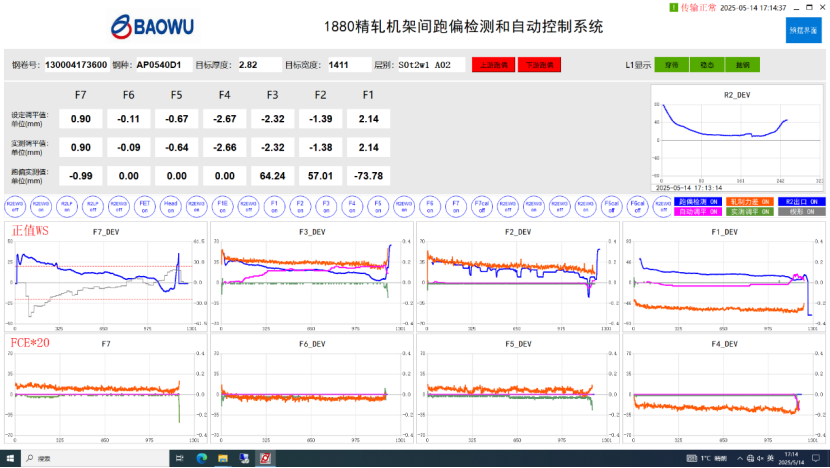Click the 预摆界面 button at top right
The height and width of the screenshot is (468, 830).
[x=804, y=30]
